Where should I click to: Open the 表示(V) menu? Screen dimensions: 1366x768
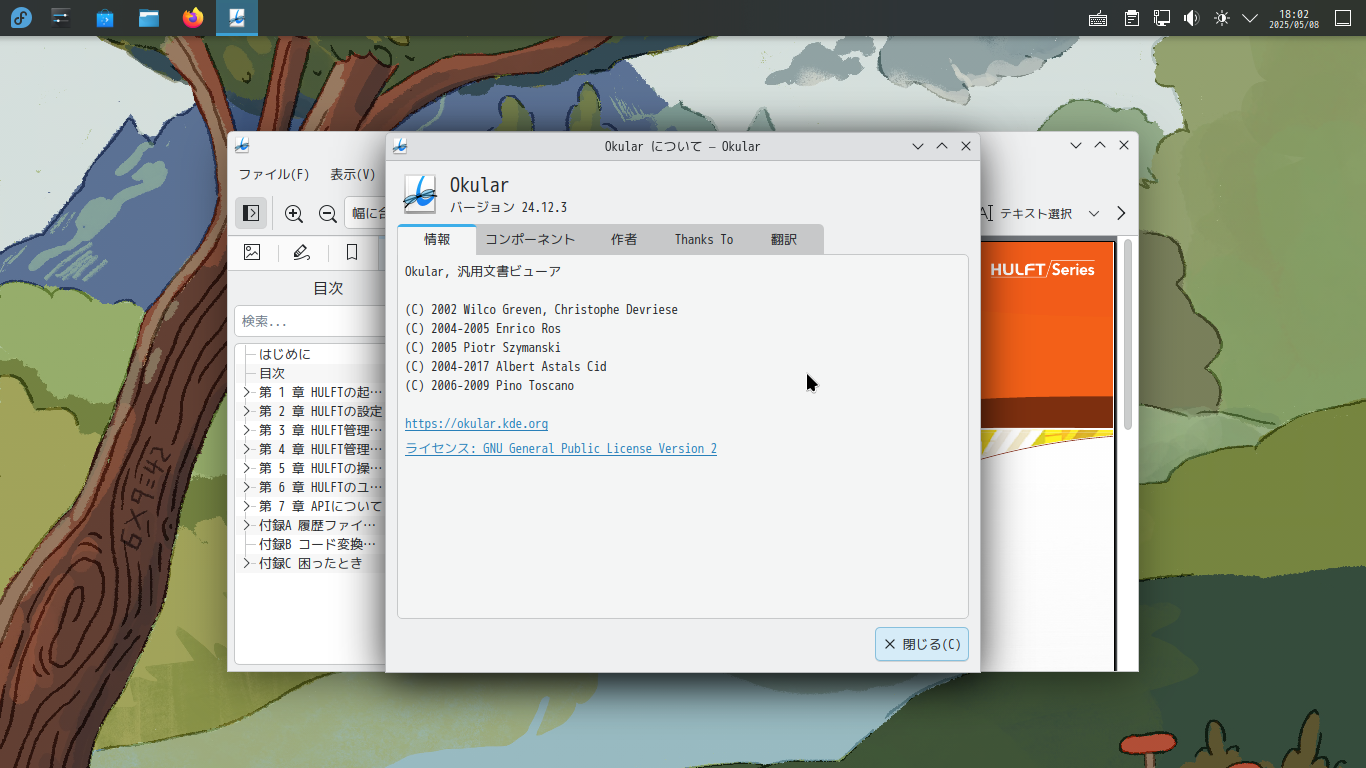click(x=353, y=174)
